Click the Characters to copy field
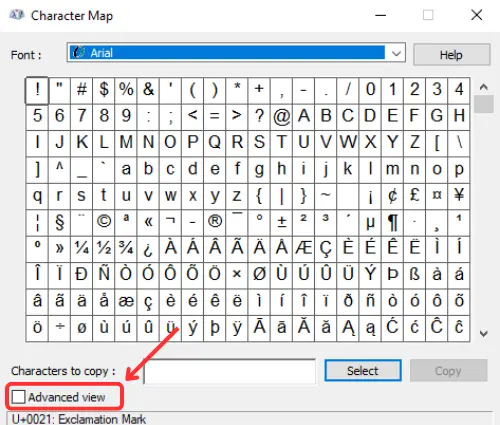This screenshot has width=500, height=425. point(230,371)
